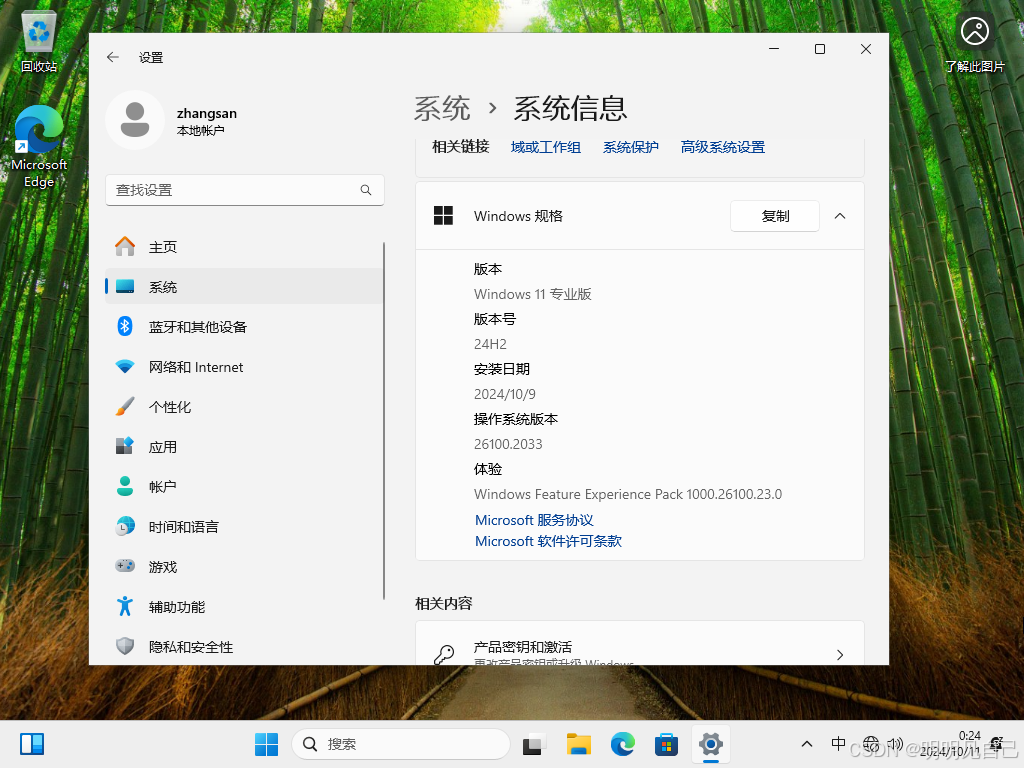This screenshot has width=1024, height=768.
Task: Maximize the Settings window
Action: (x=820, y=49)
